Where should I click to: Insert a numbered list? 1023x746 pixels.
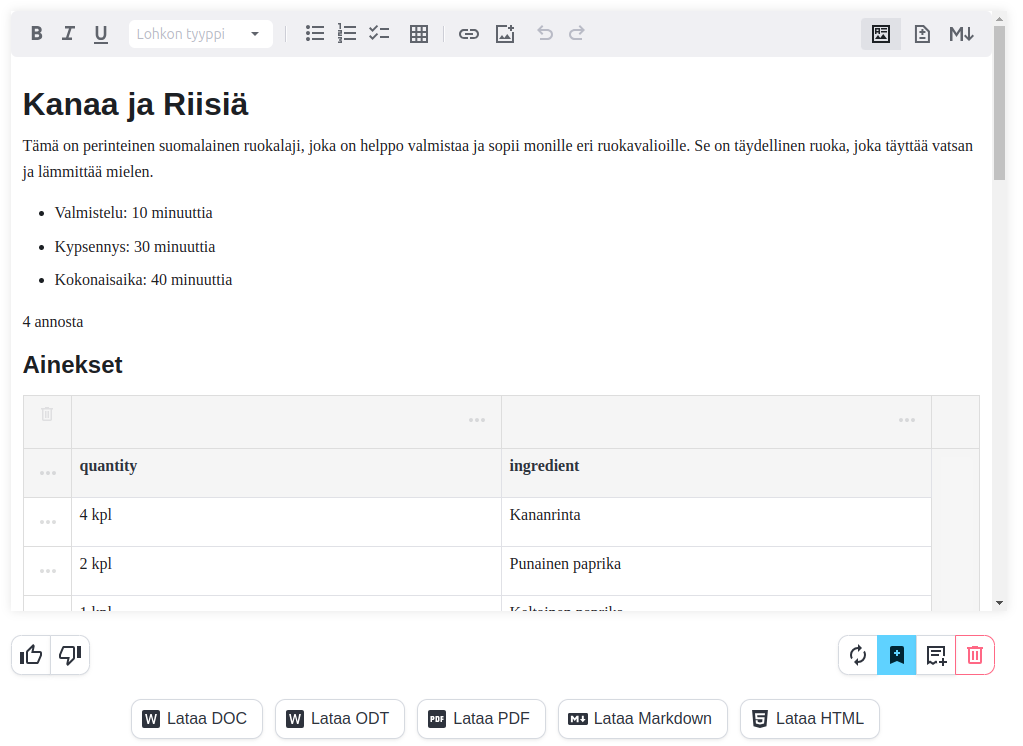[x=347, y=33]
